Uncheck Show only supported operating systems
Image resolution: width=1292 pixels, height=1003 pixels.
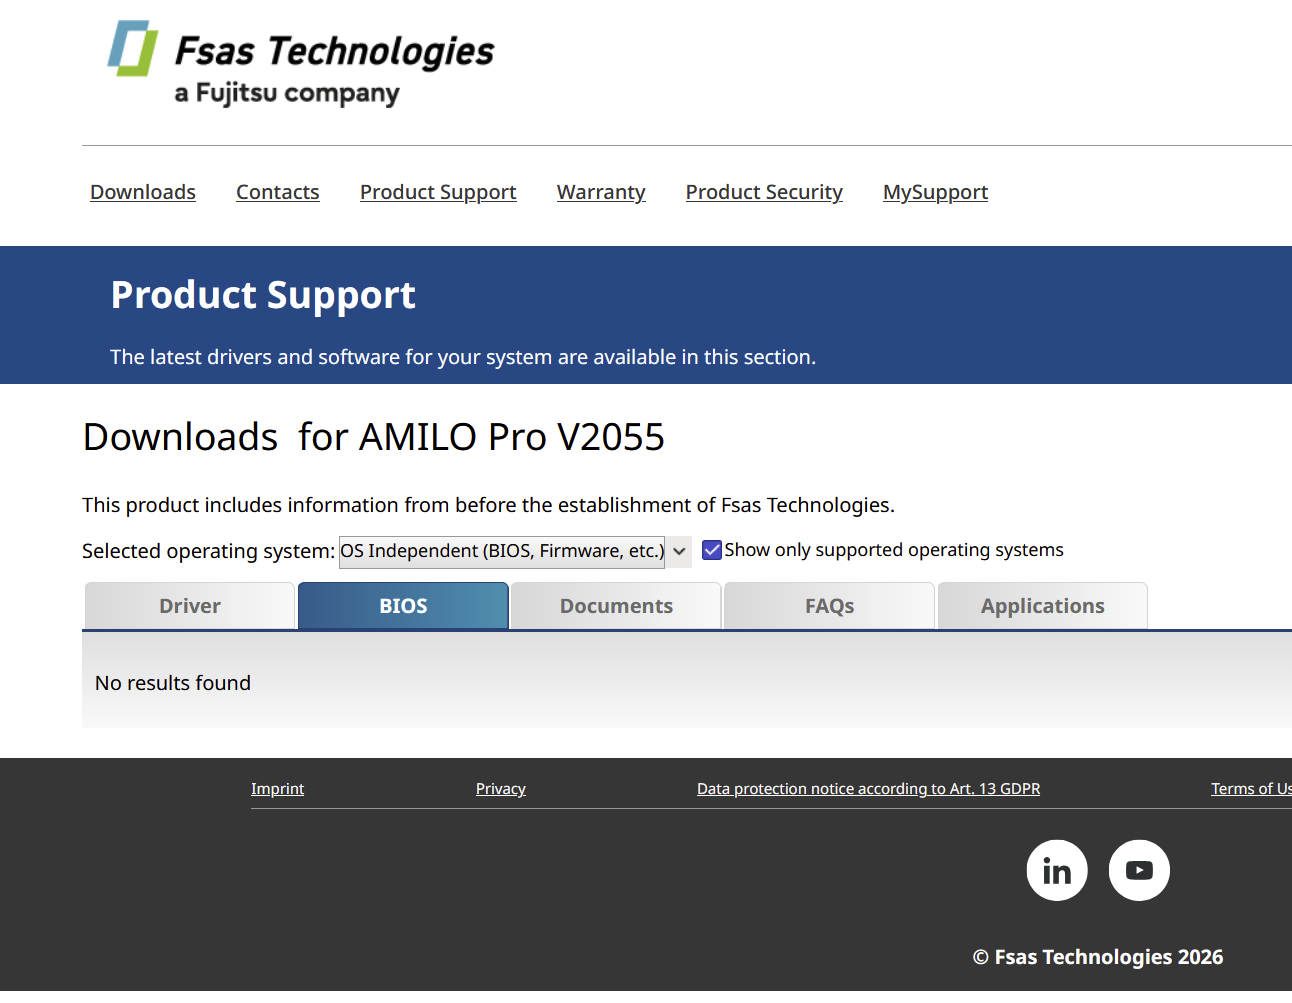pyautogui.click(x=712, y=550)
